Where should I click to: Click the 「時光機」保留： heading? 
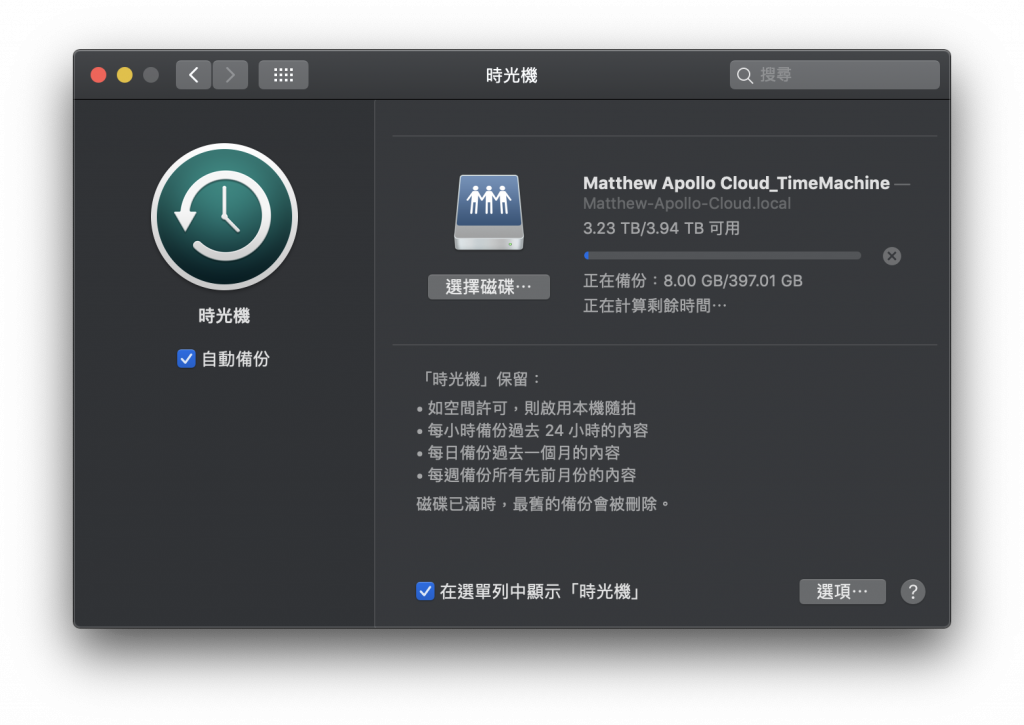pos(479,379)
